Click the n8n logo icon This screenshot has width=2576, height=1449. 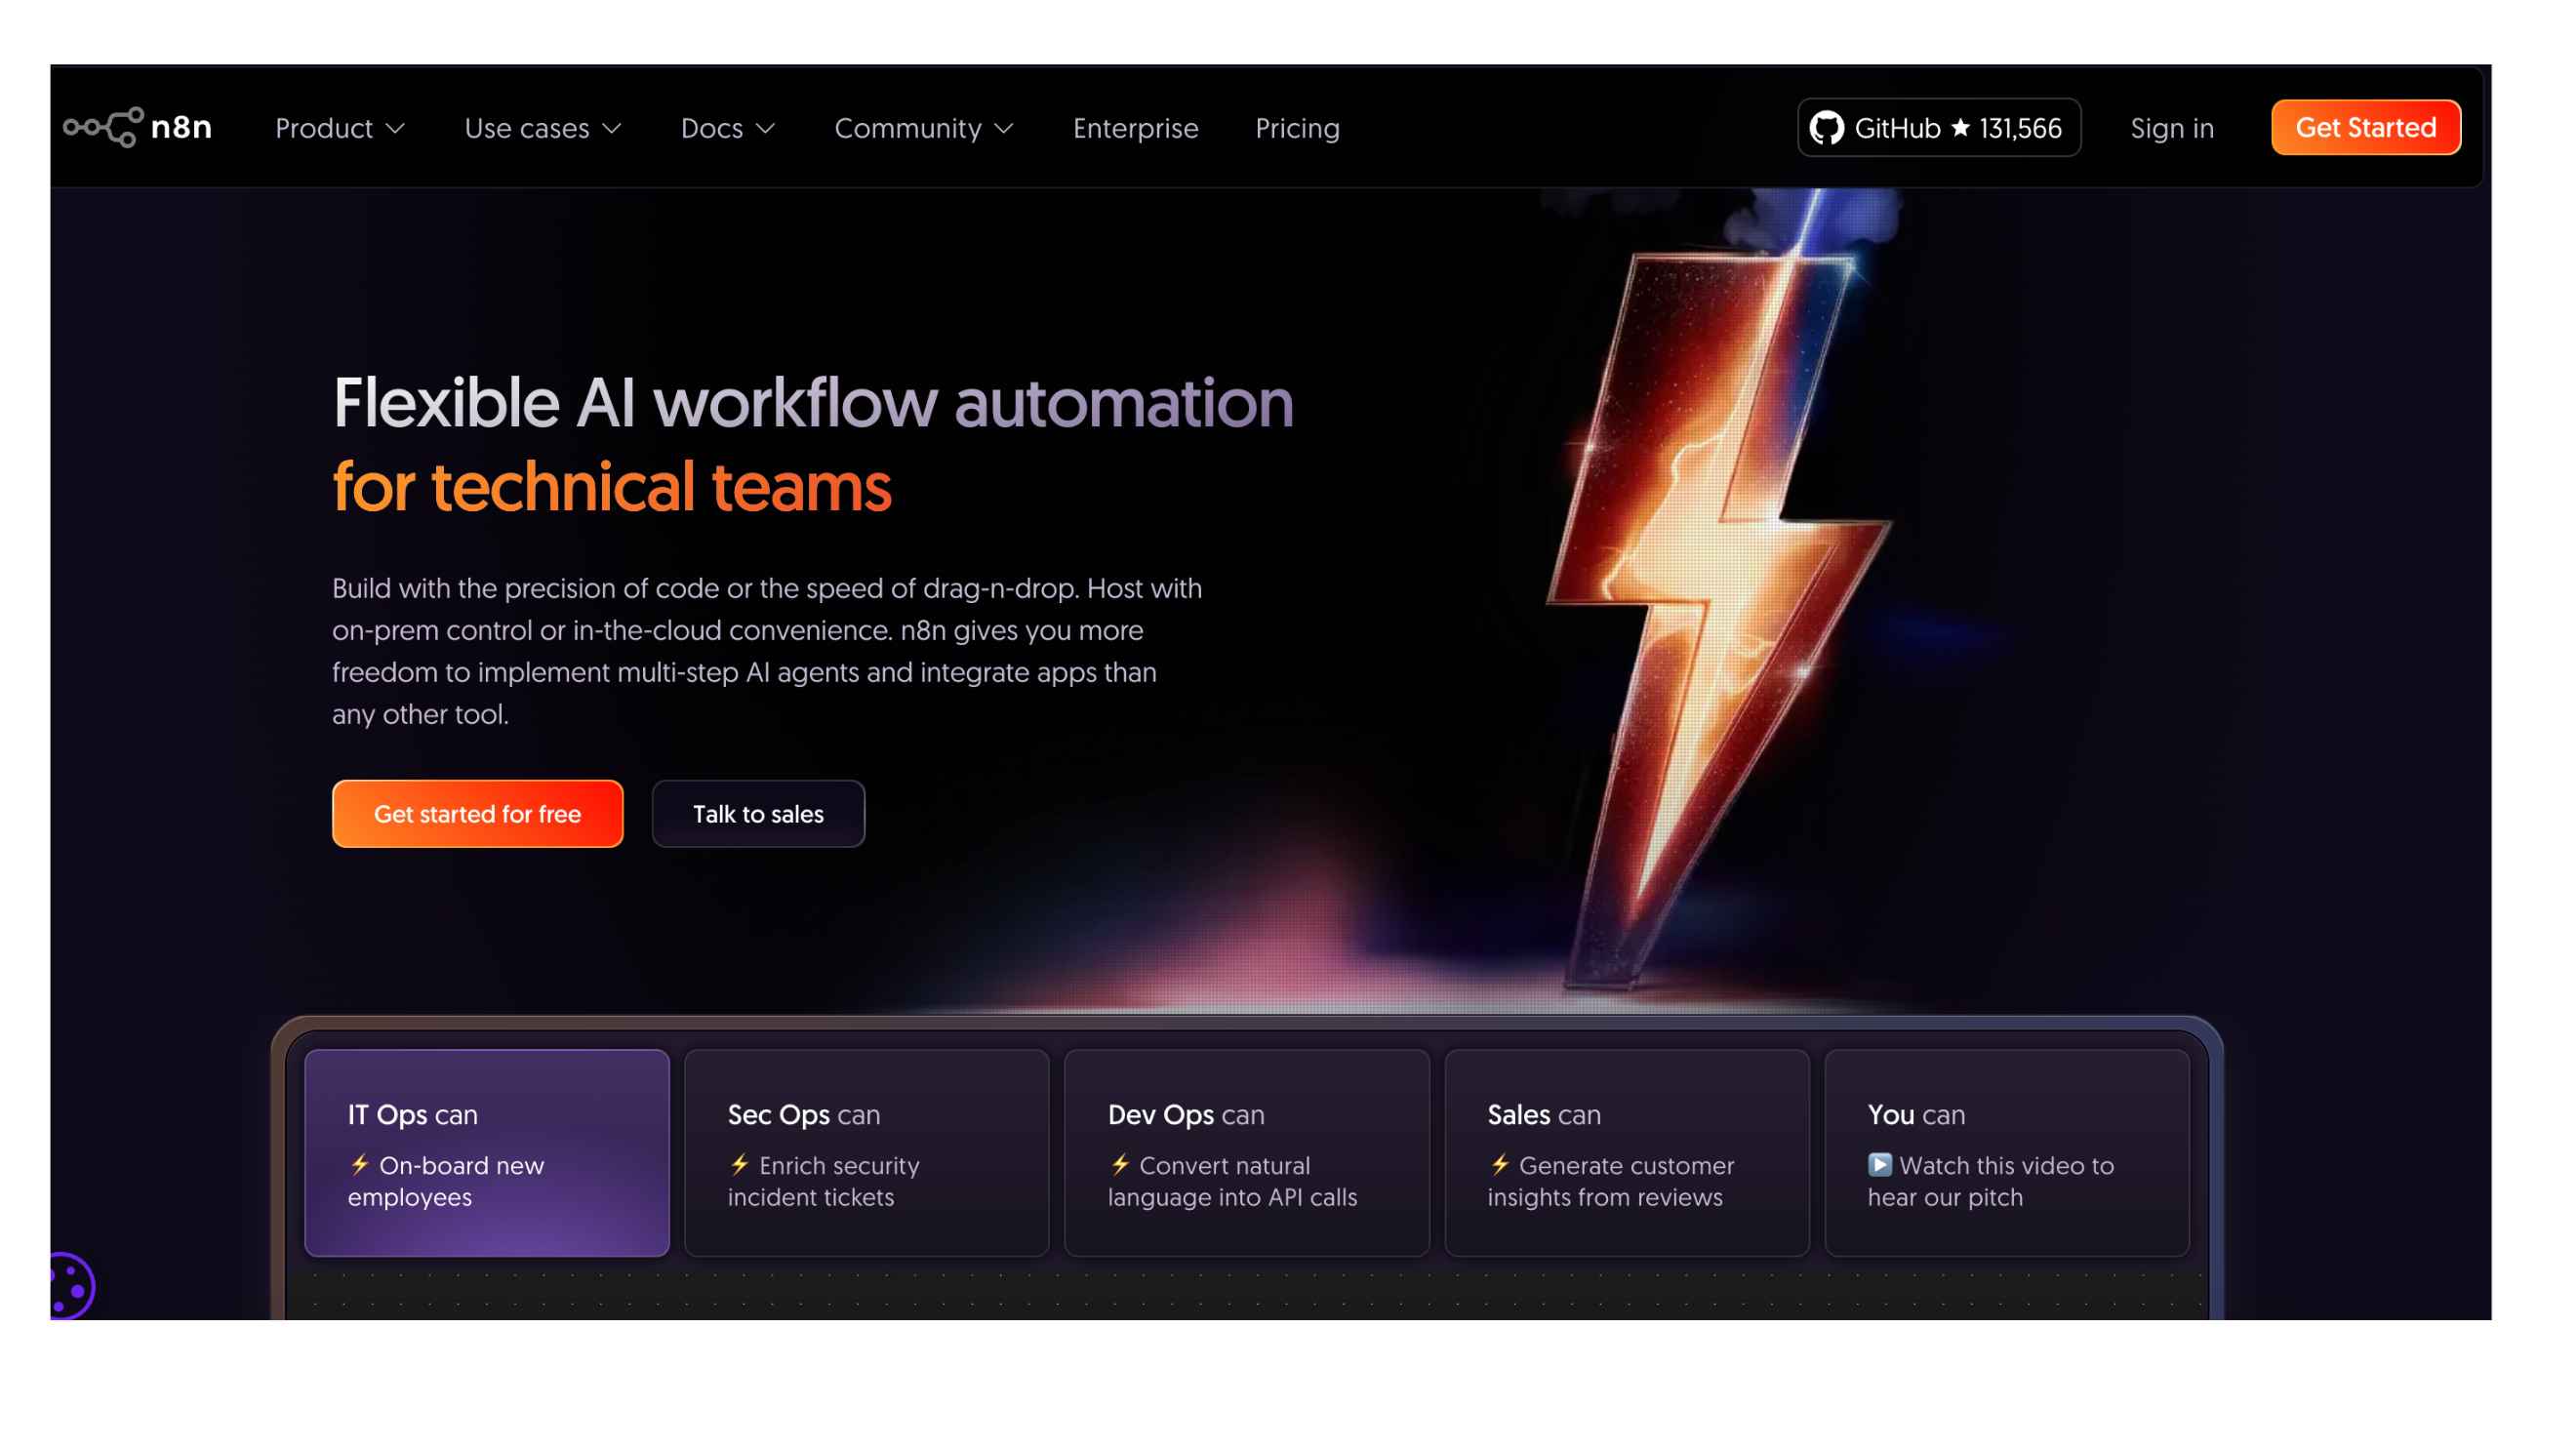[104, 128]
